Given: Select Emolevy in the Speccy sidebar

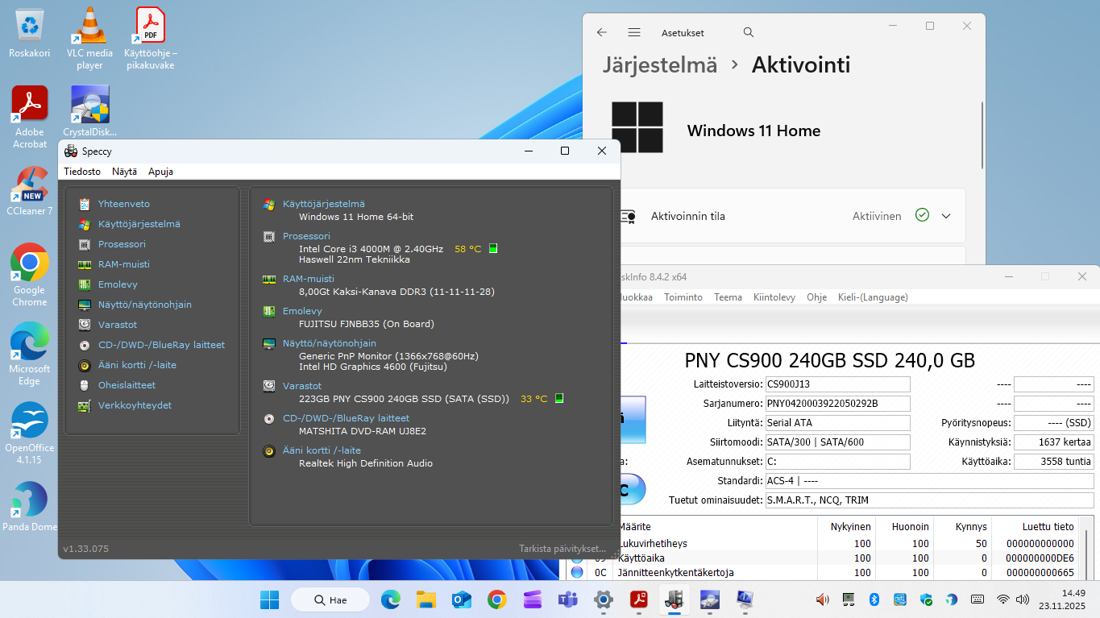Looking at the screenshot, I should (117, 284).
